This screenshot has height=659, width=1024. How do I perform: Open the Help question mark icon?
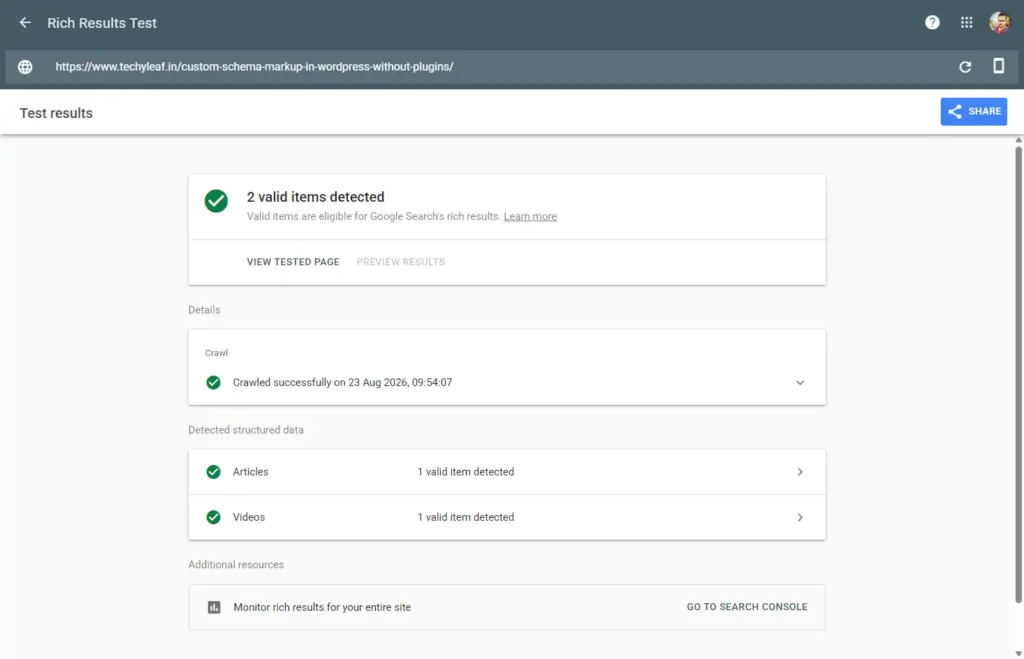(x=932, y=23)
